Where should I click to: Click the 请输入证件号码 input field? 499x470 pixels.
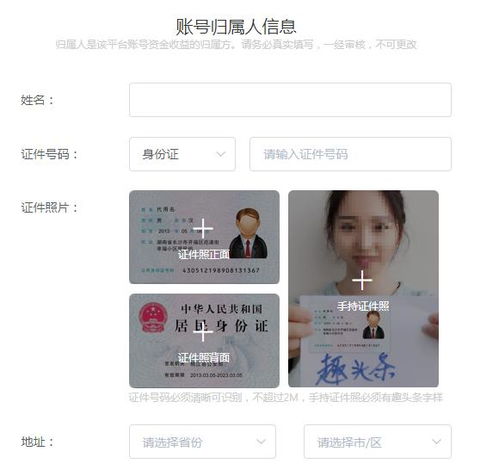tap(350, 154)
